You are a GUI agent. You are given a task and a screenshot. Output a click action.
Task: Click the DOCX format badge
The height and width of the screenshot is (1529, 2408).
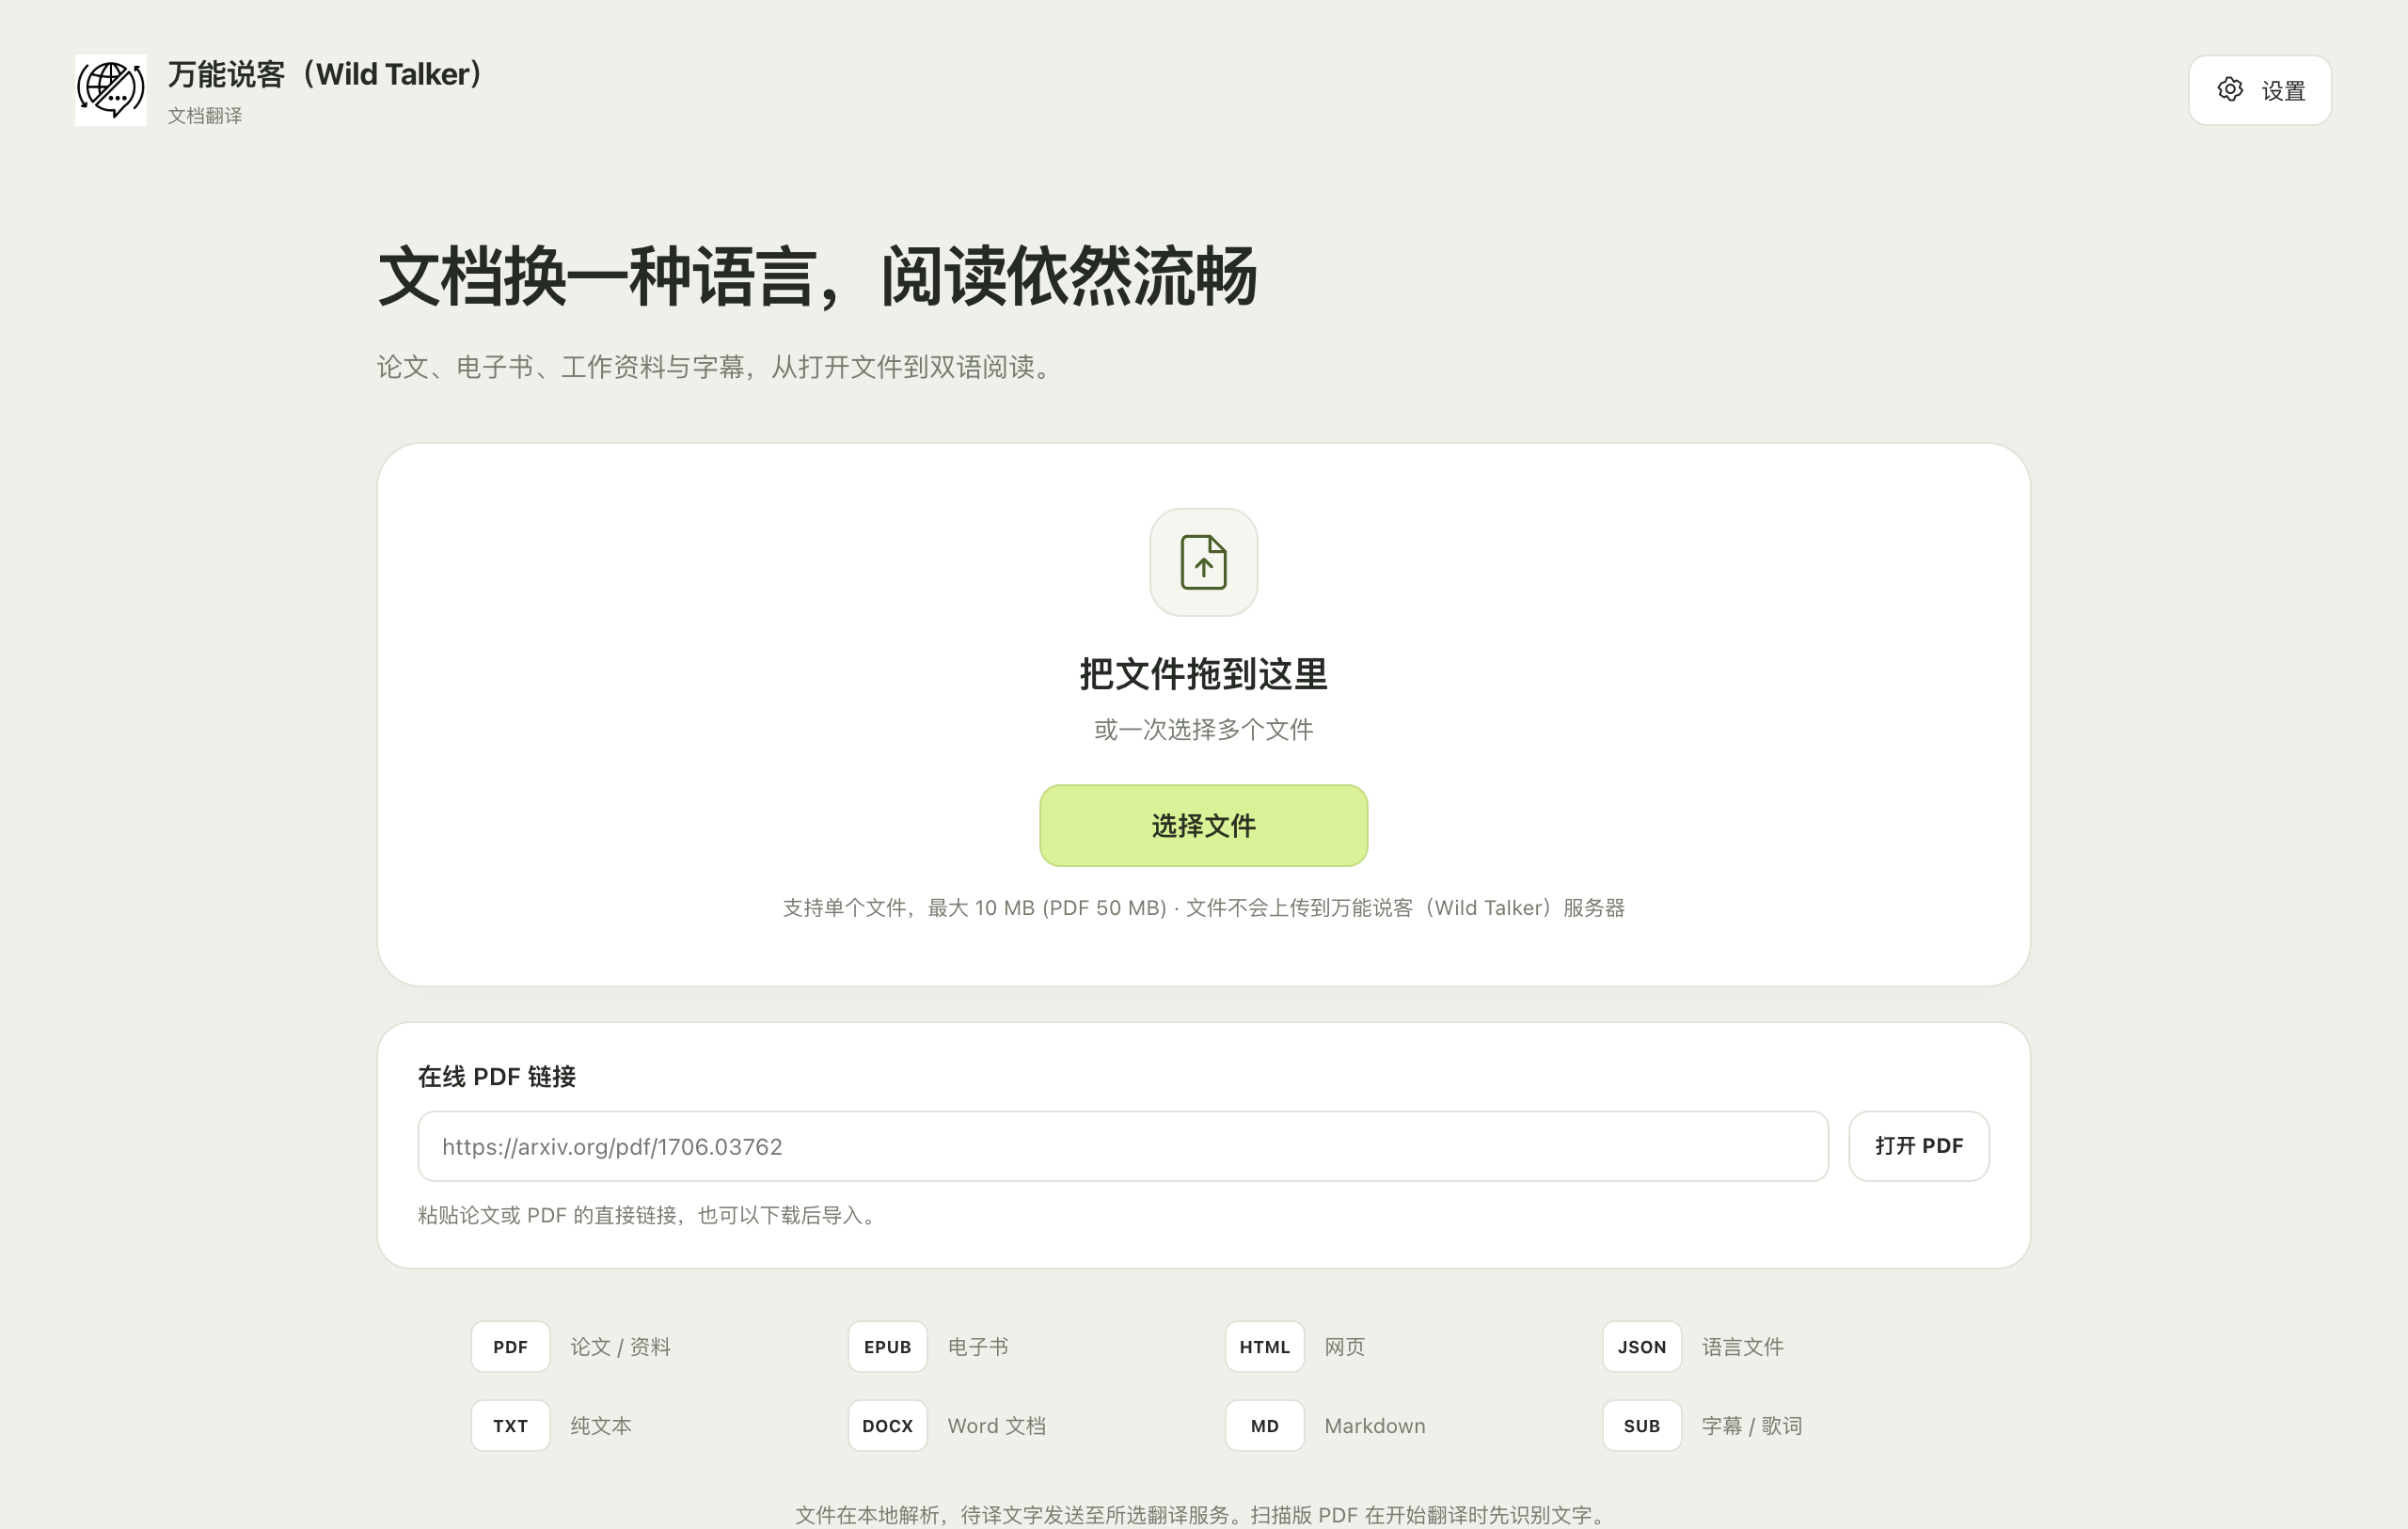click(x=887, y=1426)
